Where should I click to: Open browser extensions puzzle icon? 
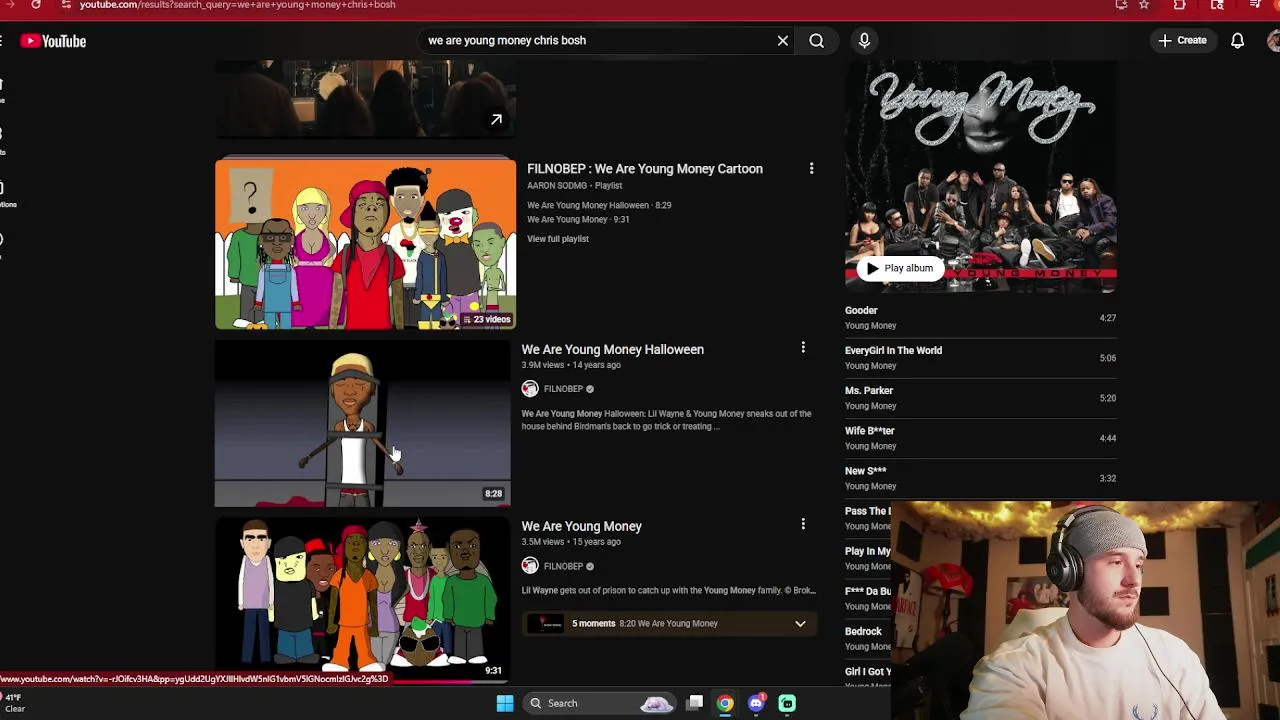coord(1180,5)
